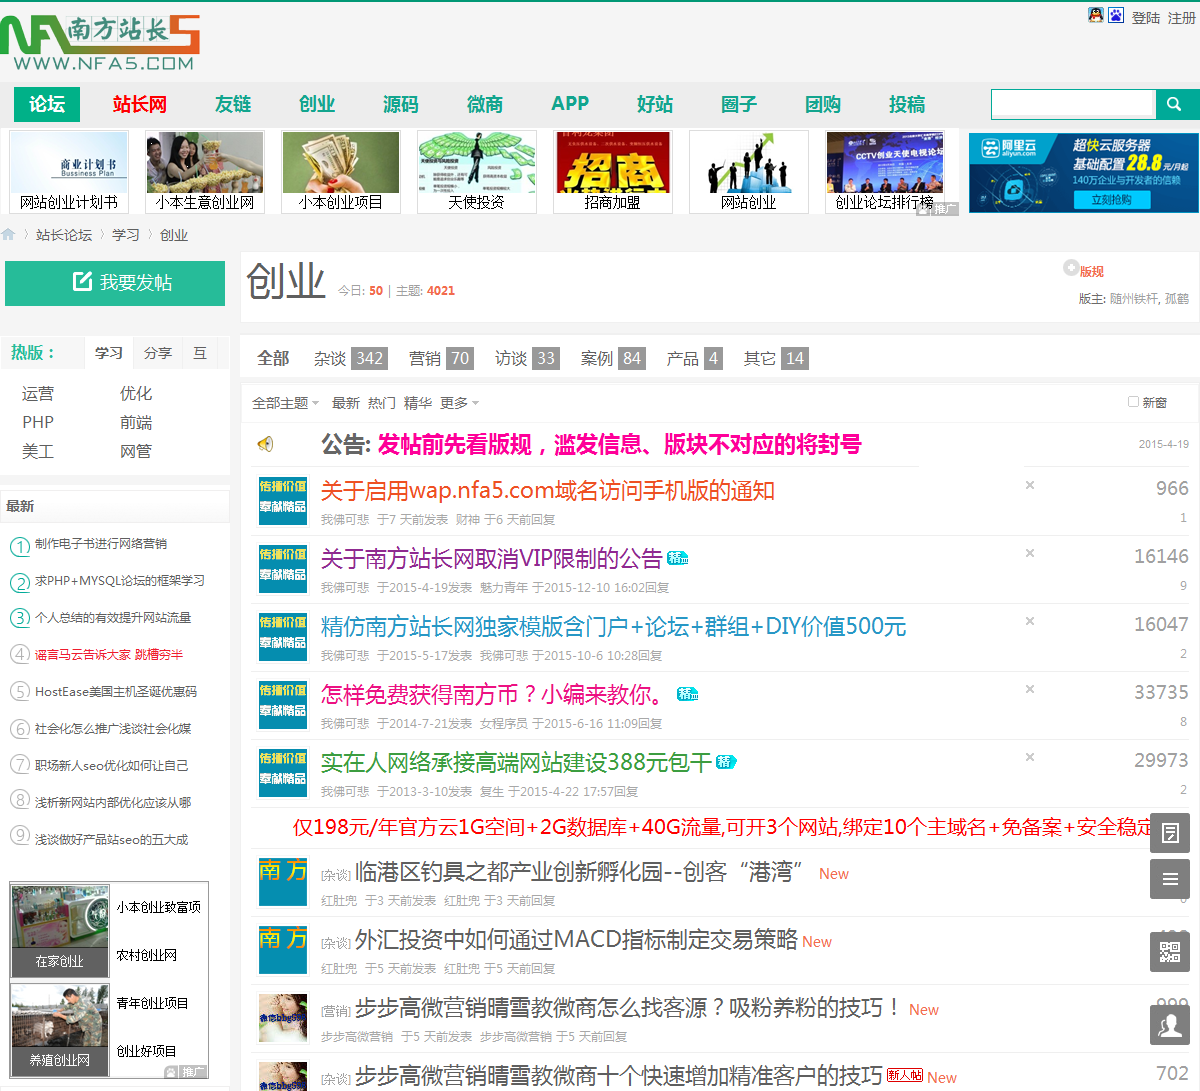1200x1091 pixels.
Task: Click the floating hamburger list button
Action: pos(1169,880)
